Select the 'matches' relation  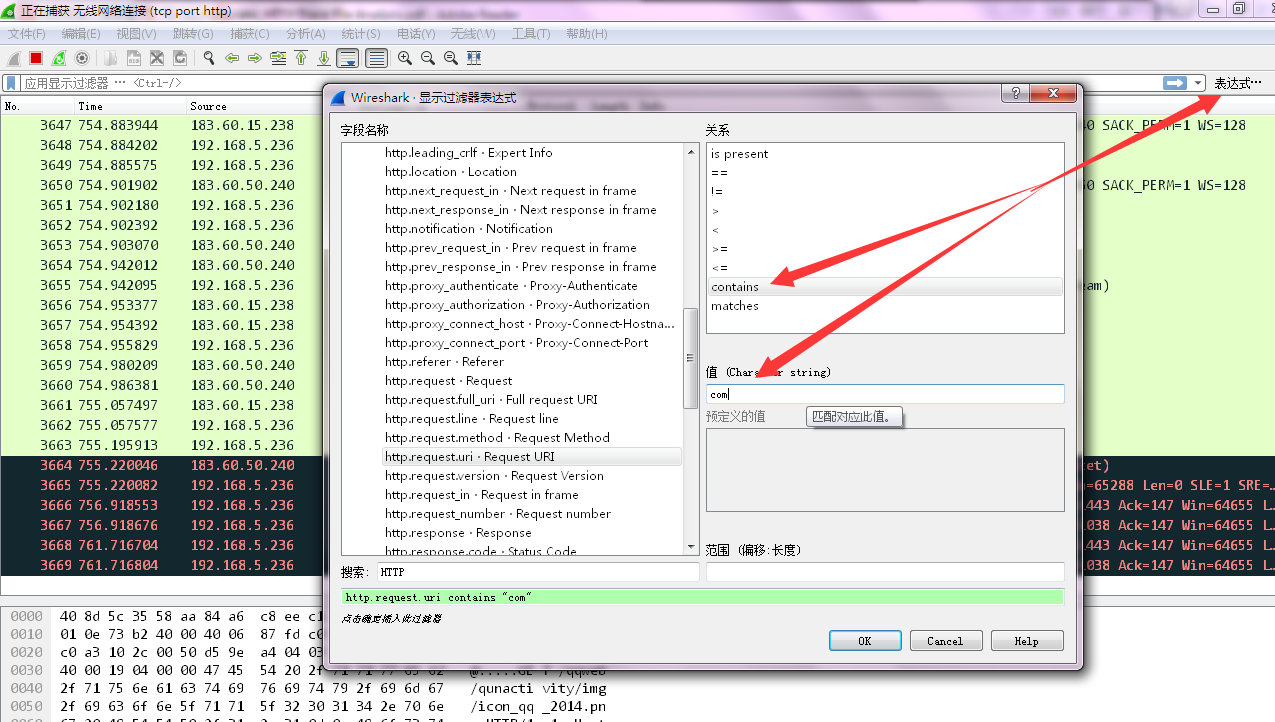click(884, 306)
